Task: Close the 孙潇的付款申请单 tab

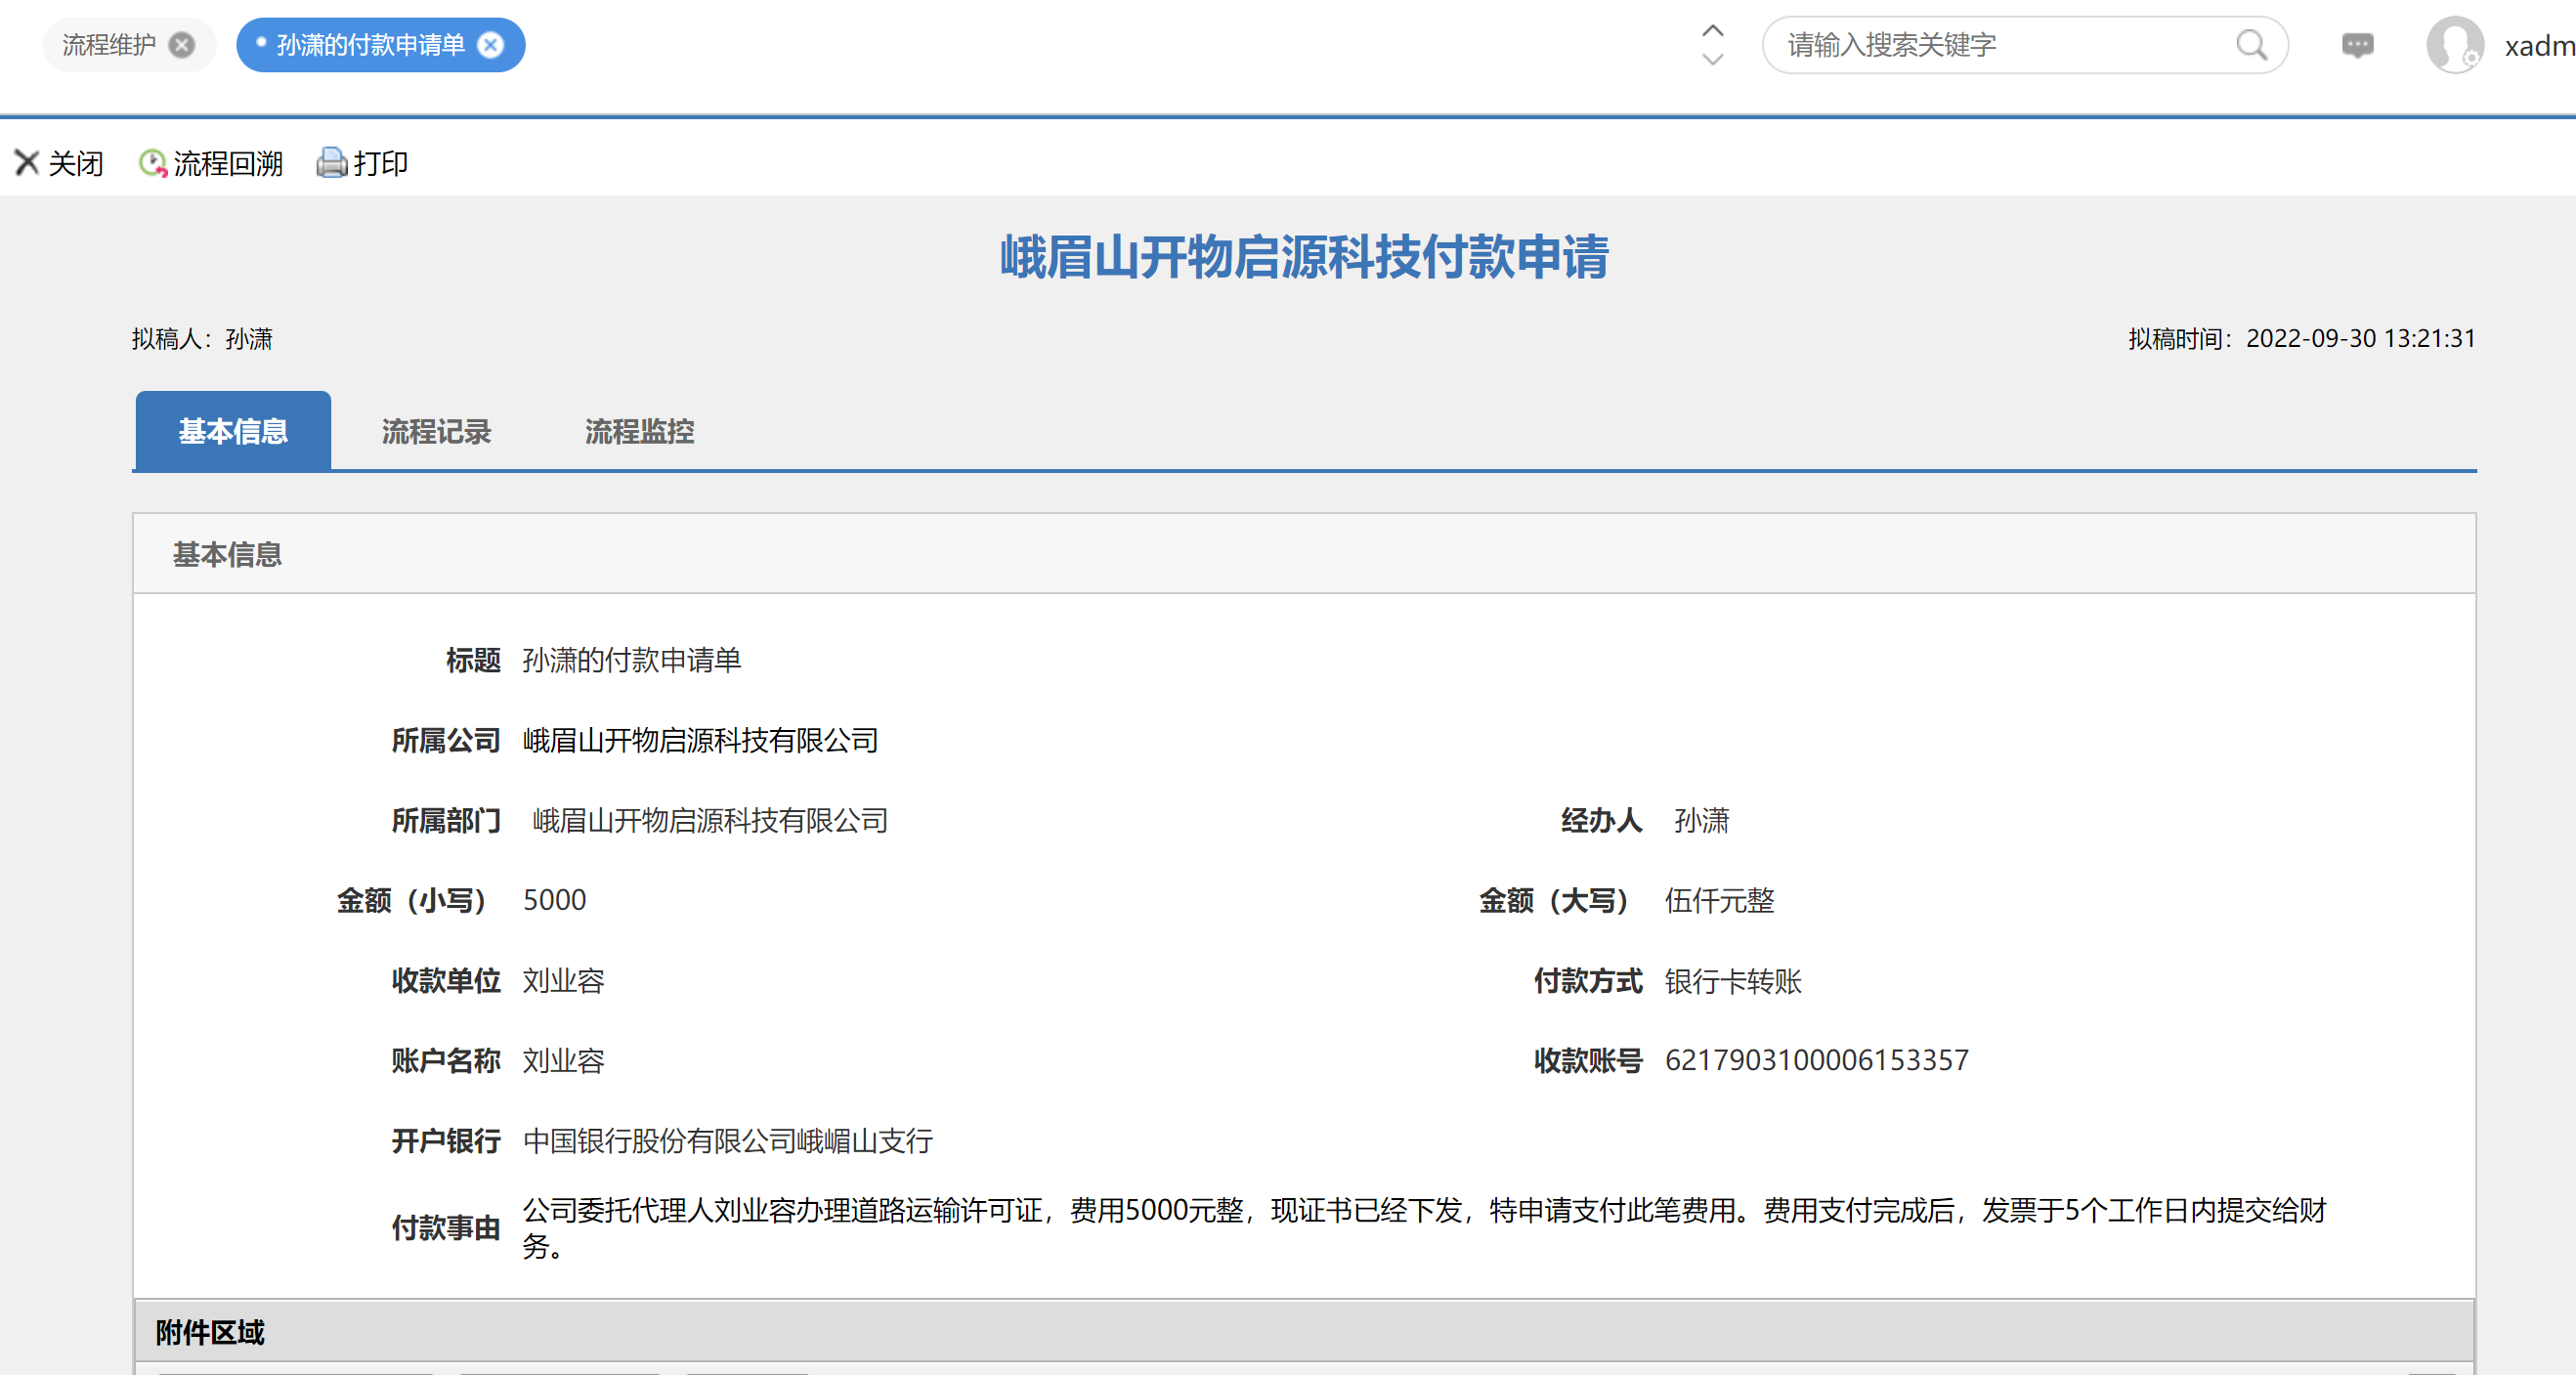Action: (491, 45)
